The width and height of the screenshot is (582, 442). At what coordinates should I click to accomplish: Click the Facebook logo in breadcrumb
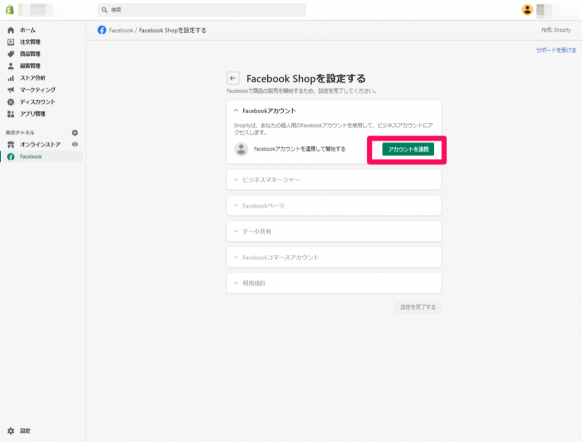point(102,30)
